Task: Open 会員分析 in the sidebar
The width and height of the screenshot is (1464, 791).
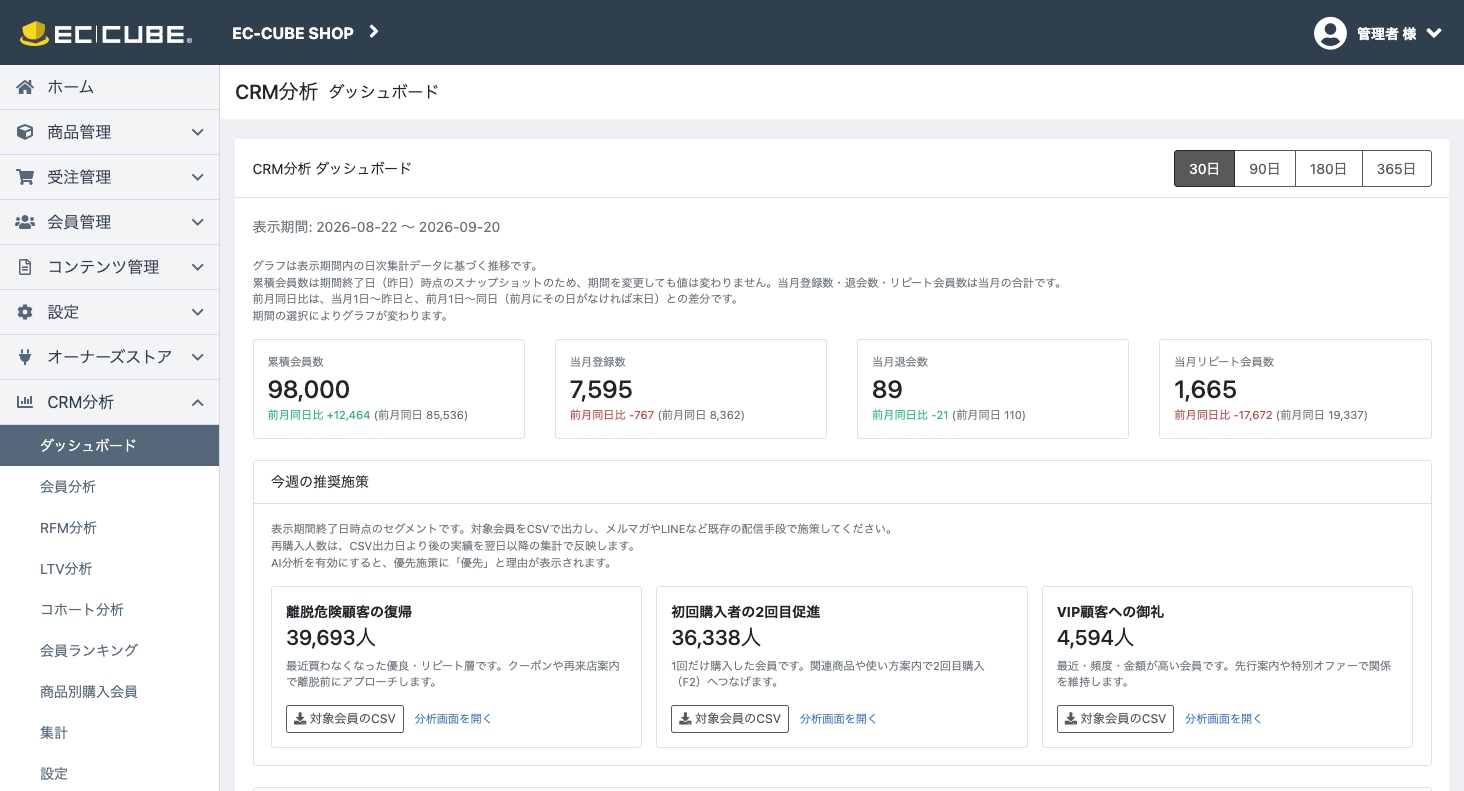Action: click(x=109, y=486)
